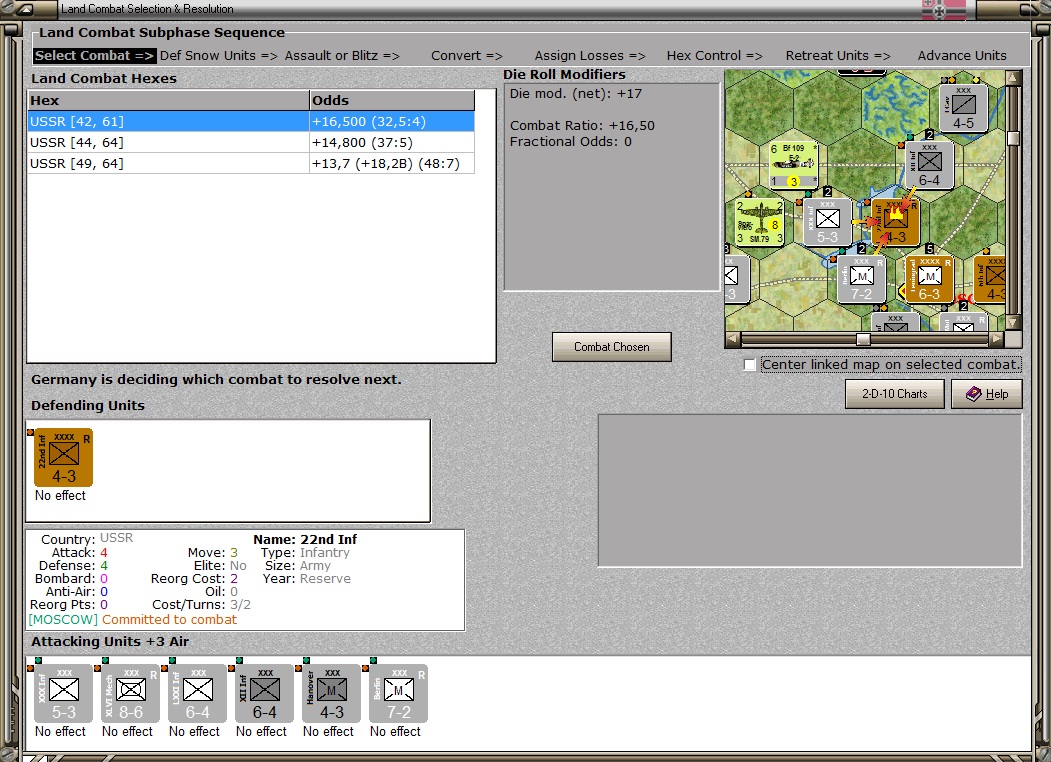Open the 2-D-10 Charts
The width and height of the screenshot is (1051, 762).
(894, 394)
